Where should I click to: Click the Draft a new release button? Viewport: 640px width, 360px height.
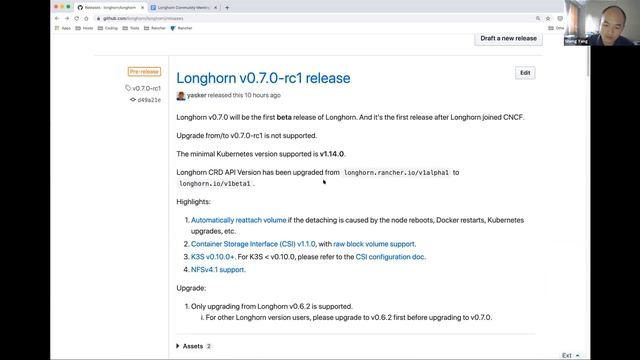pos(508,38)
